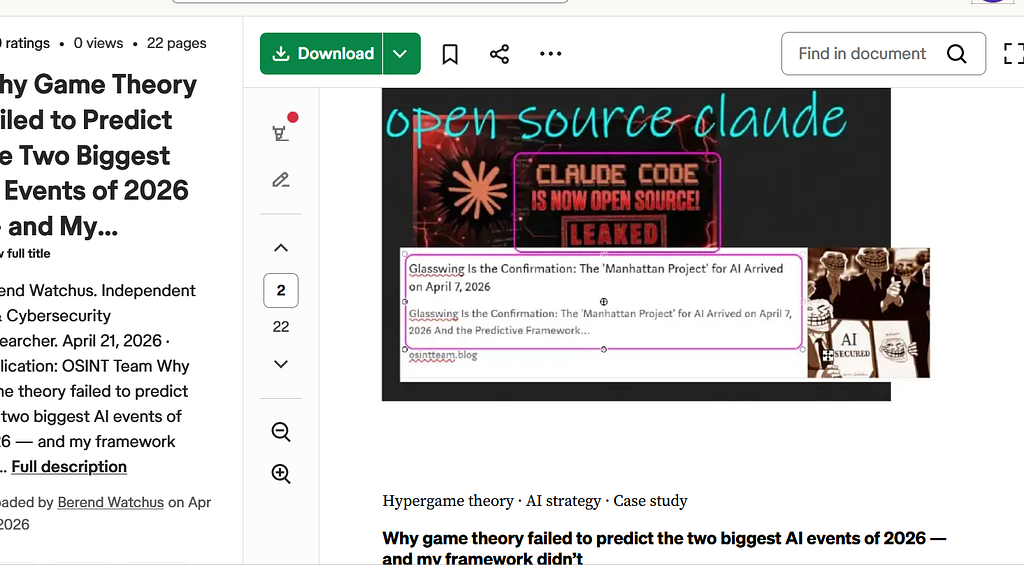The height and width of the screenshot is (565, 1024).
Task: Open the three-dot more options menu
Action: (551, 54)
